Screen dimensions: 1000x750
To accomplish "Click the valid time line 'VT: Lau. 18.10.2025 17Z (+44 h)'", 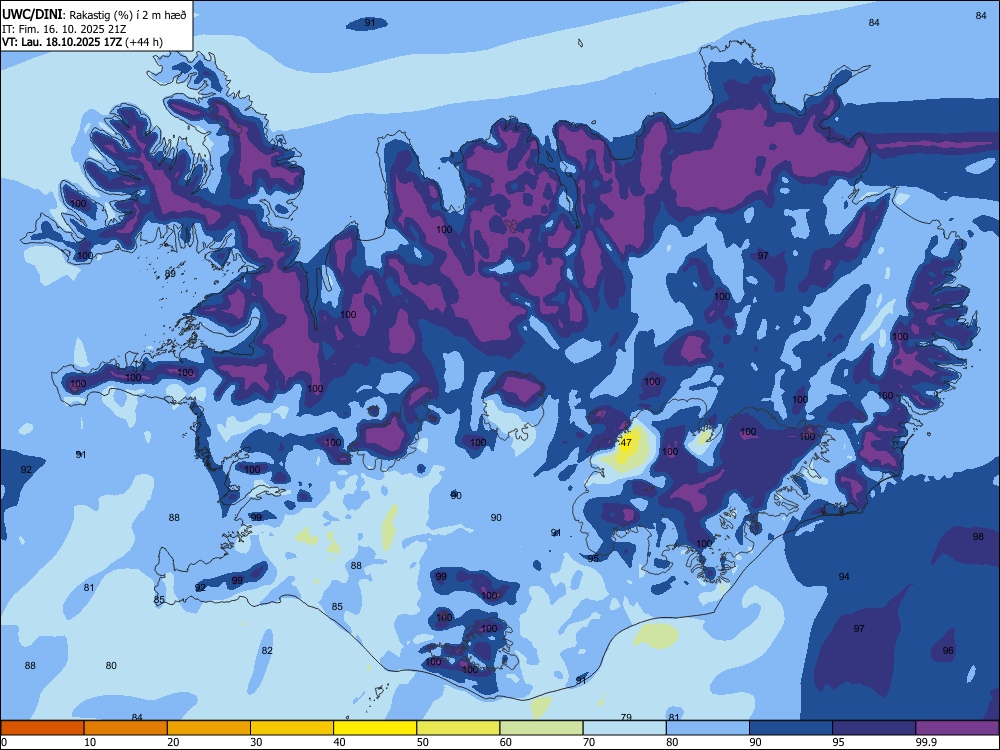I will [82, 42].
